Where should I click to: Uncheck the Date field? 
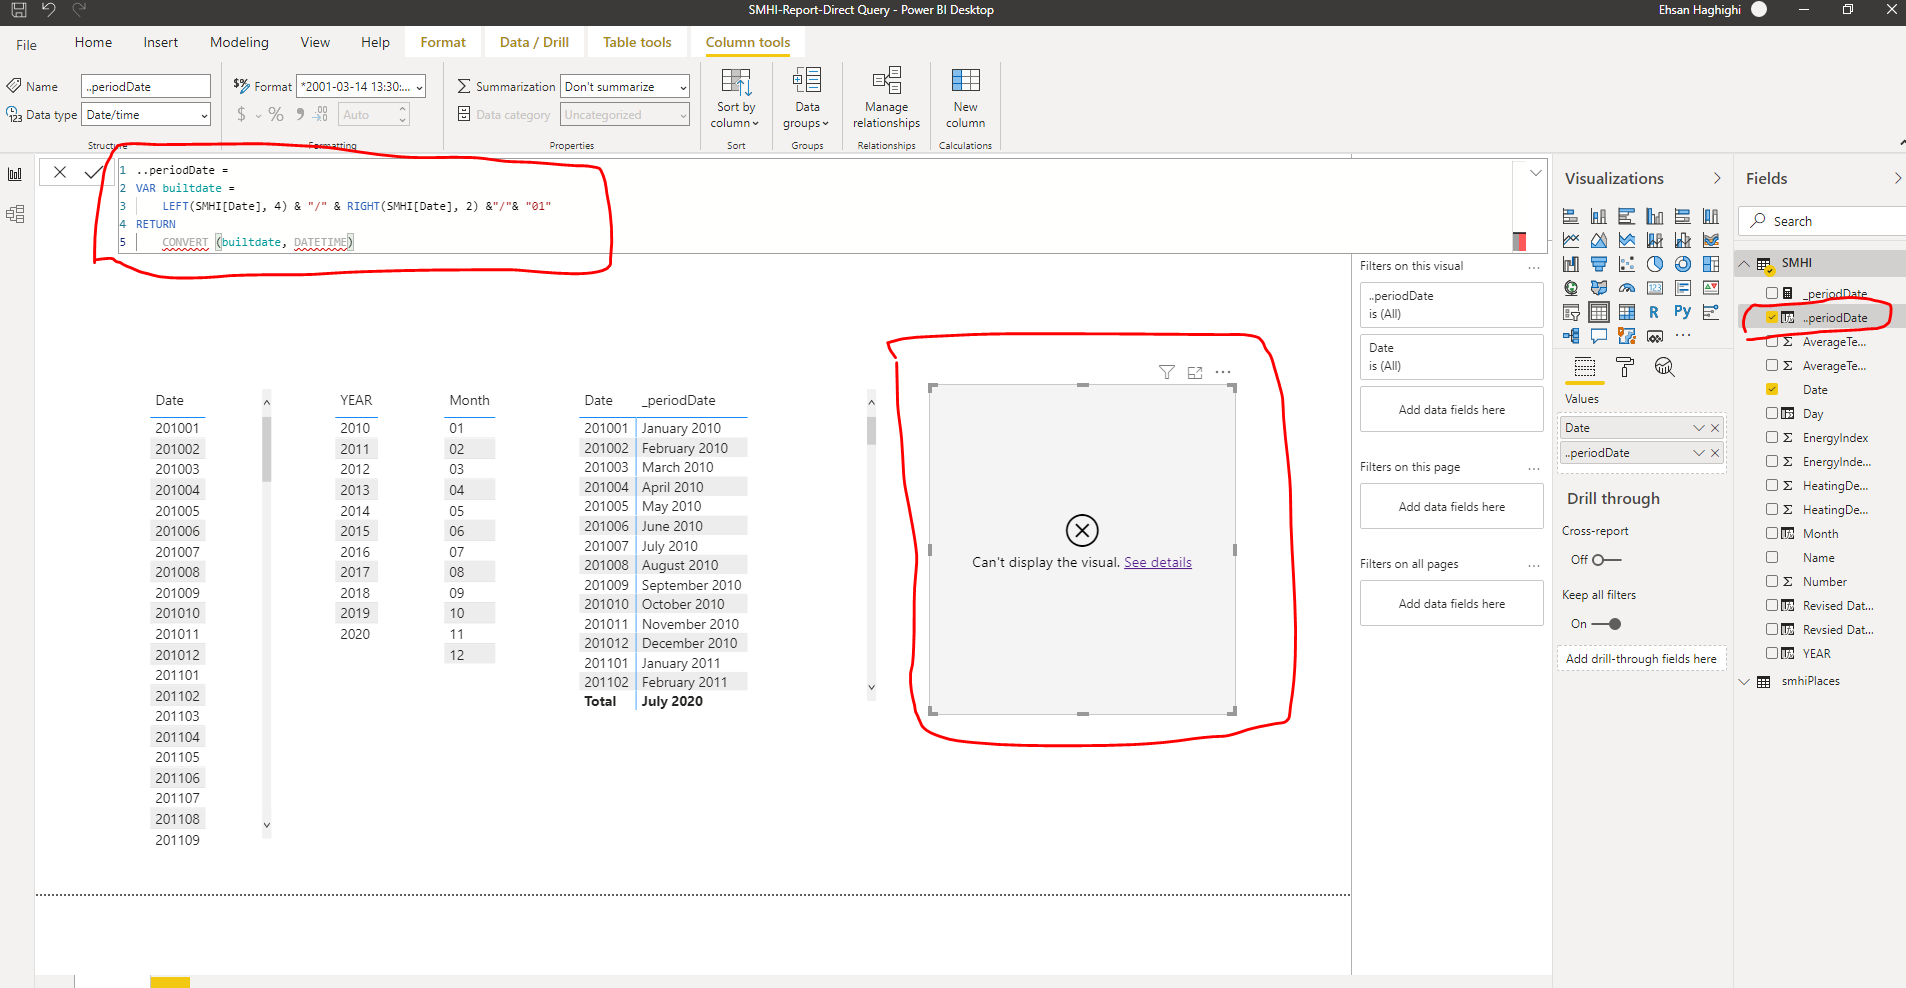1772,389
